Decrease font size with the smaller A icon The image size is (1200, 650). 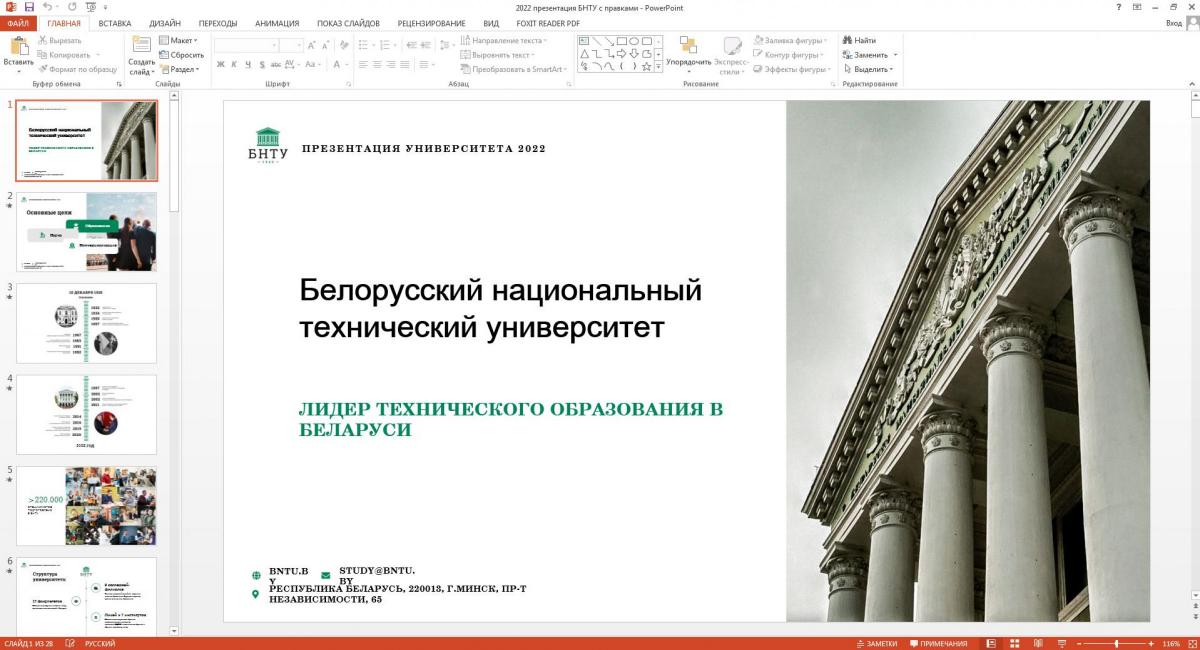tap(326, 45)
